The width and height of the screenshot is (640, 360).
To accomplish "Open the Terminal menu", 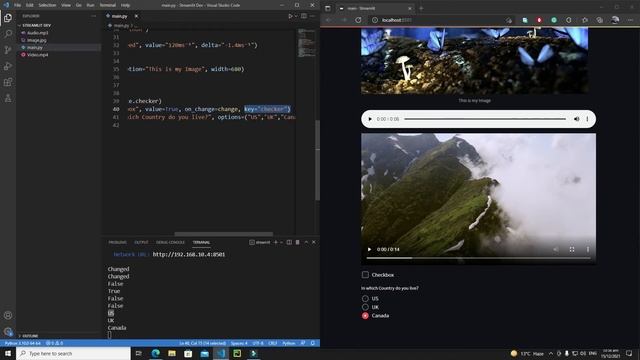I will point(108,5).
